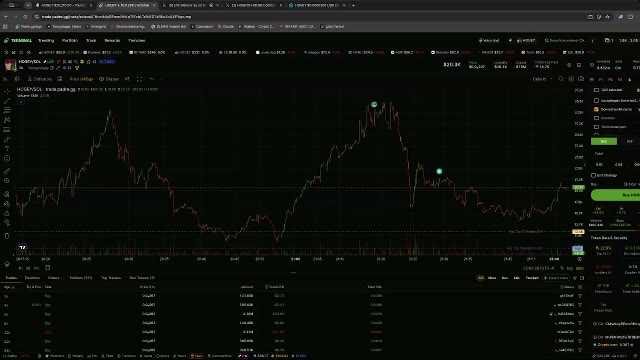Check the fourth wallet checkbox in right panel
Image resolution: width=640 pixels, height=360 pixels.
click(x=596, y=118)
